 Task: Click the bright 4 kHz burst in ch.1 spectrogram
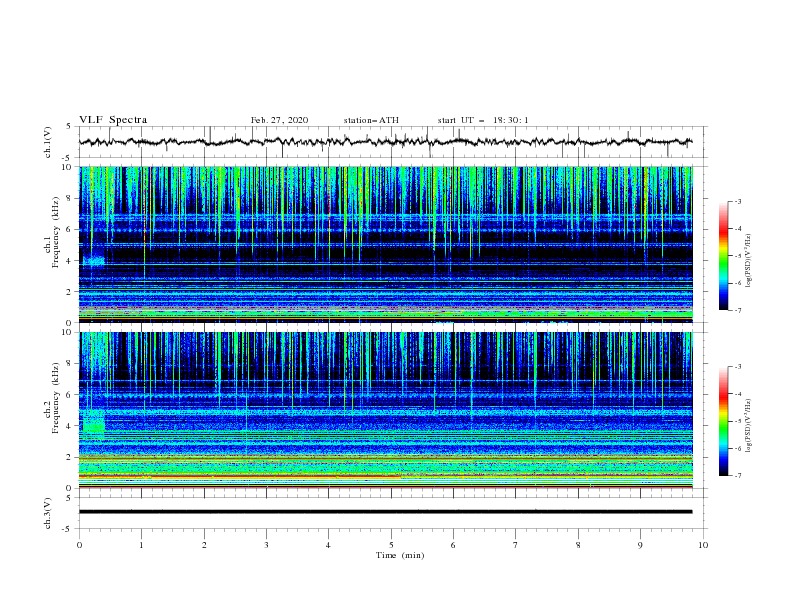tap(94, 261)
